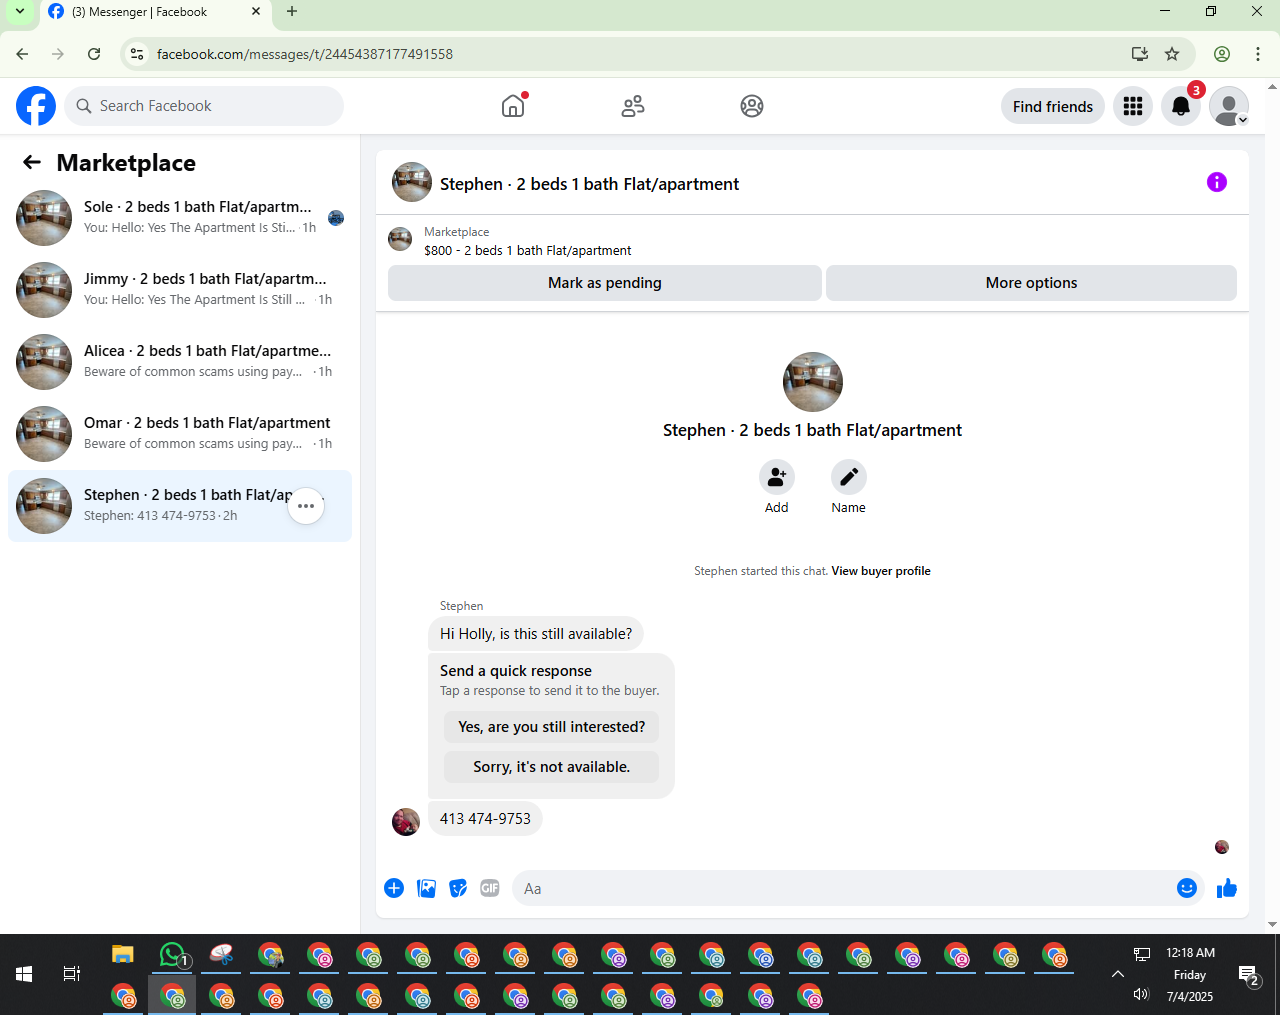Send 'Sorry, it's not available.' quick response
The height and width of the screenshot is (1015, 1280).
552,767
